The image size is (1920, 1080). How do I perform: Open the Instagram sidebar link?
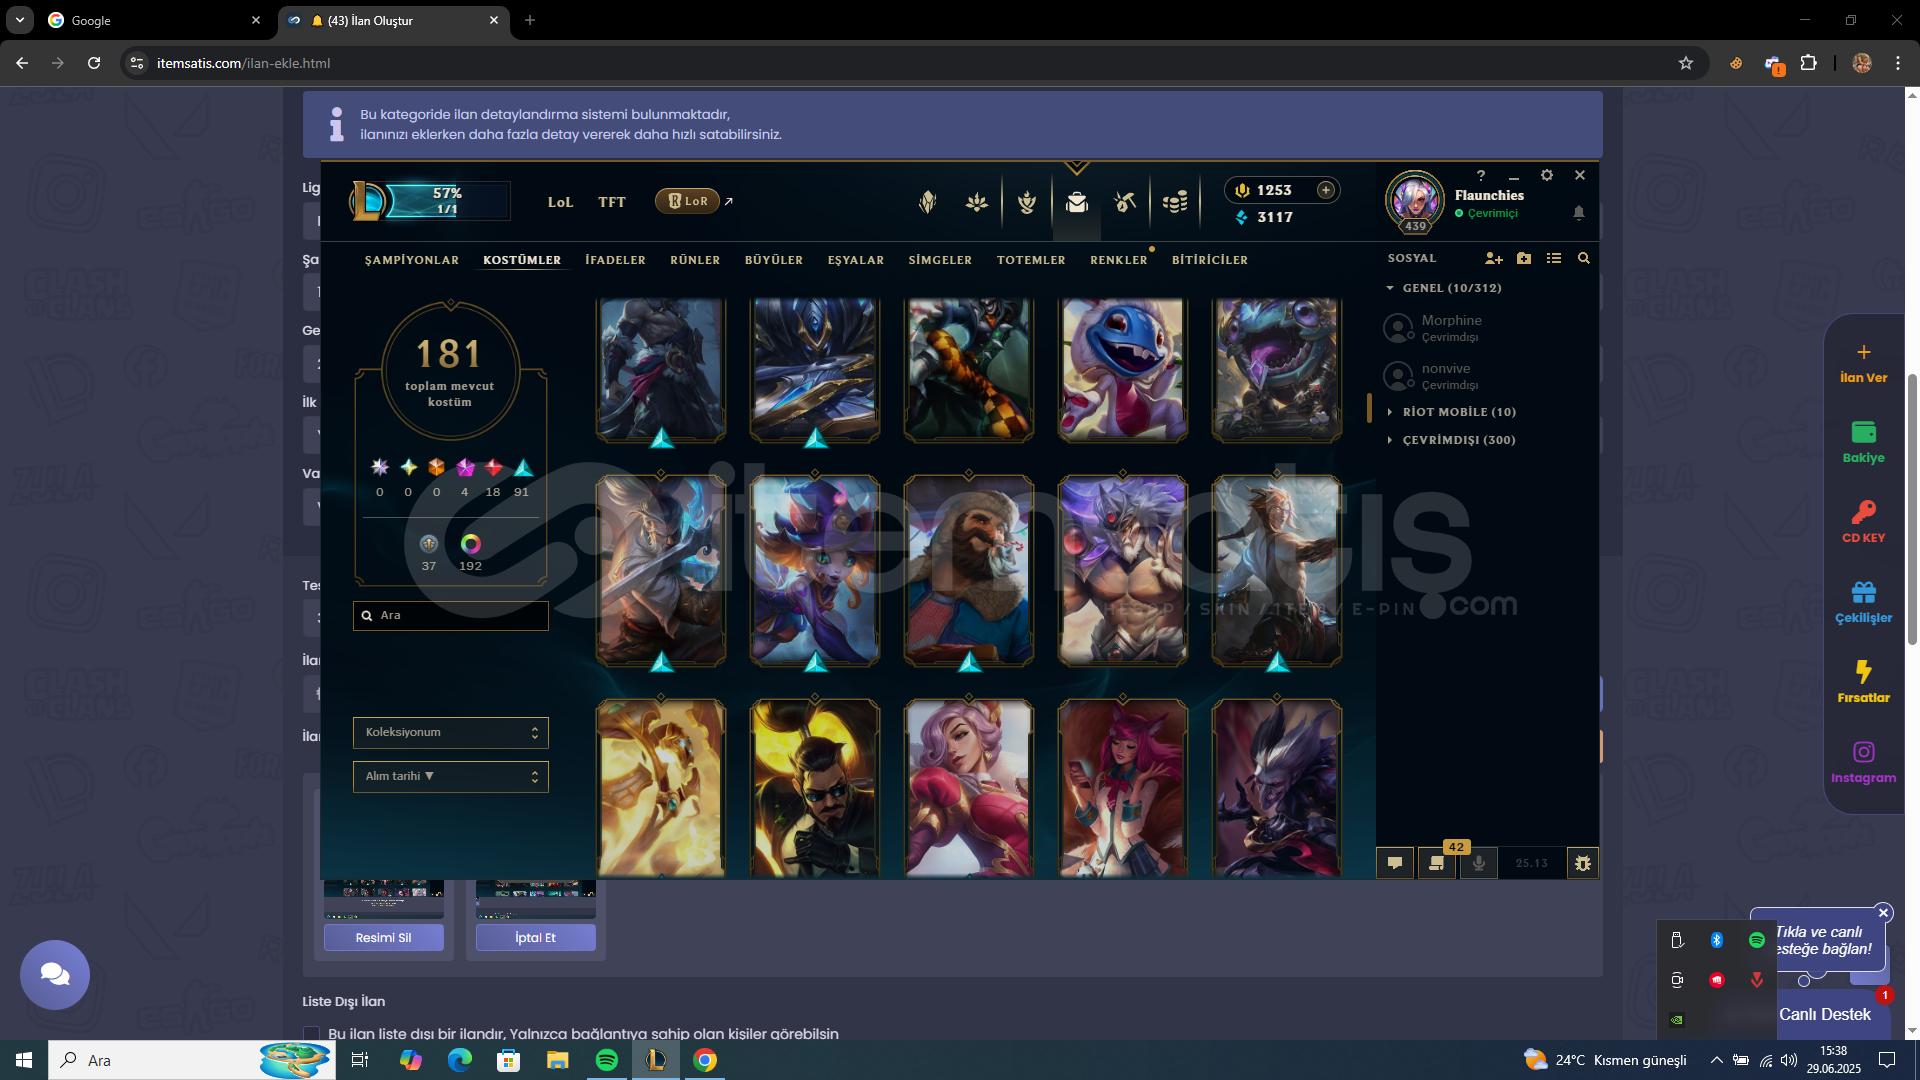pyautogui.click(x=1864, y=762)
